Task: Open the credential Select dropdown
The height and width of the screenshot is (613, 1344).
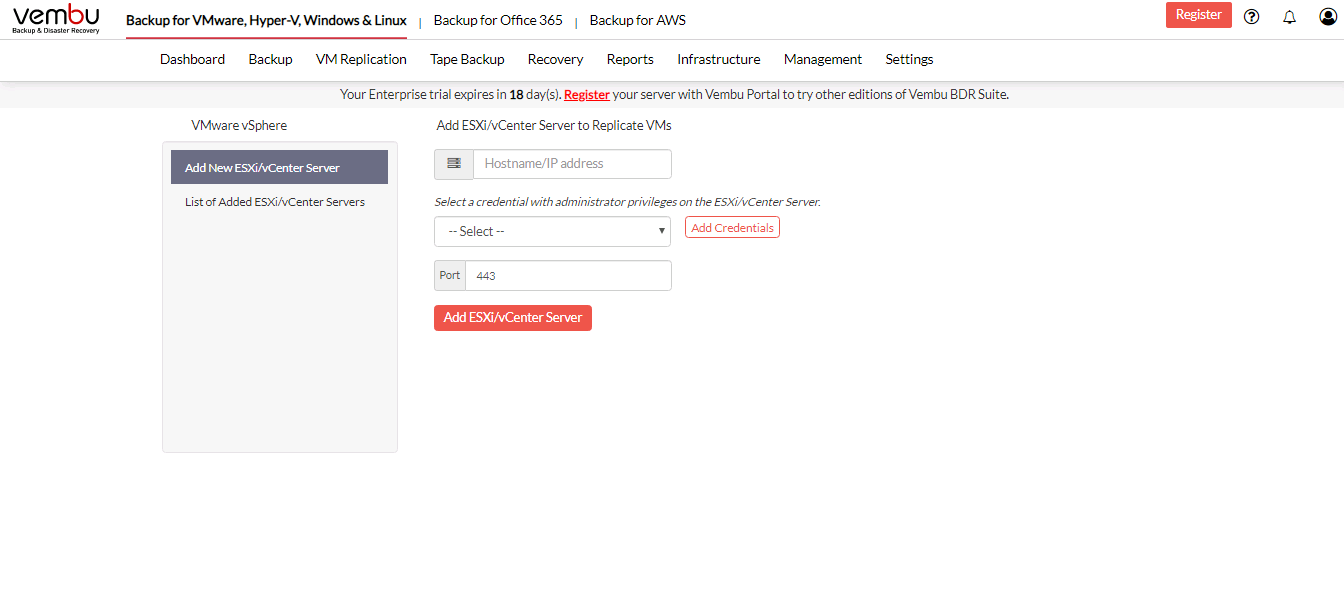Action: [552, 231]
